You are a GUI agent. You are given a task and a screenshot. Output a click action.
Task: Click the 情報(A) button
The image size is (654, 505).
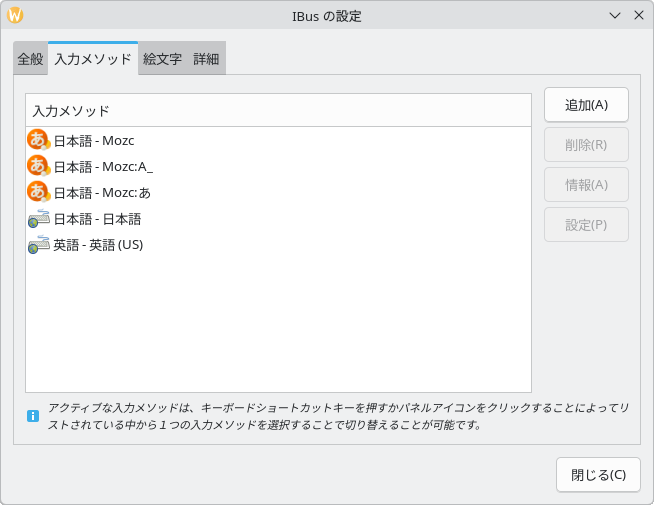586,185
